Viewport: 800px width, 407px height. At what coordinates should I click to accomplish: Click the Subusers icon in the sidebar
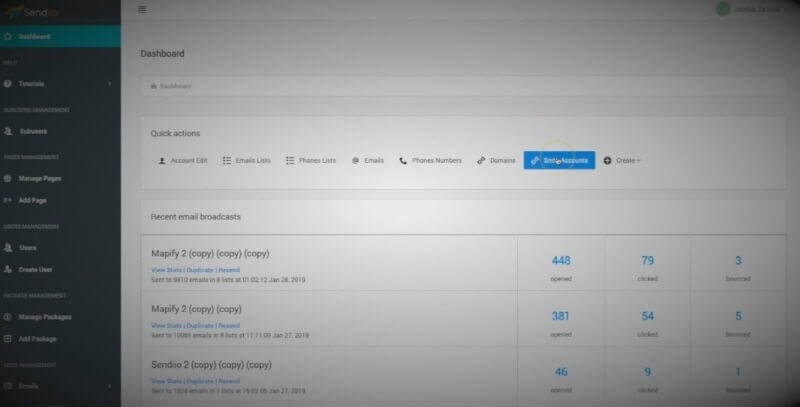pos(8,131)
